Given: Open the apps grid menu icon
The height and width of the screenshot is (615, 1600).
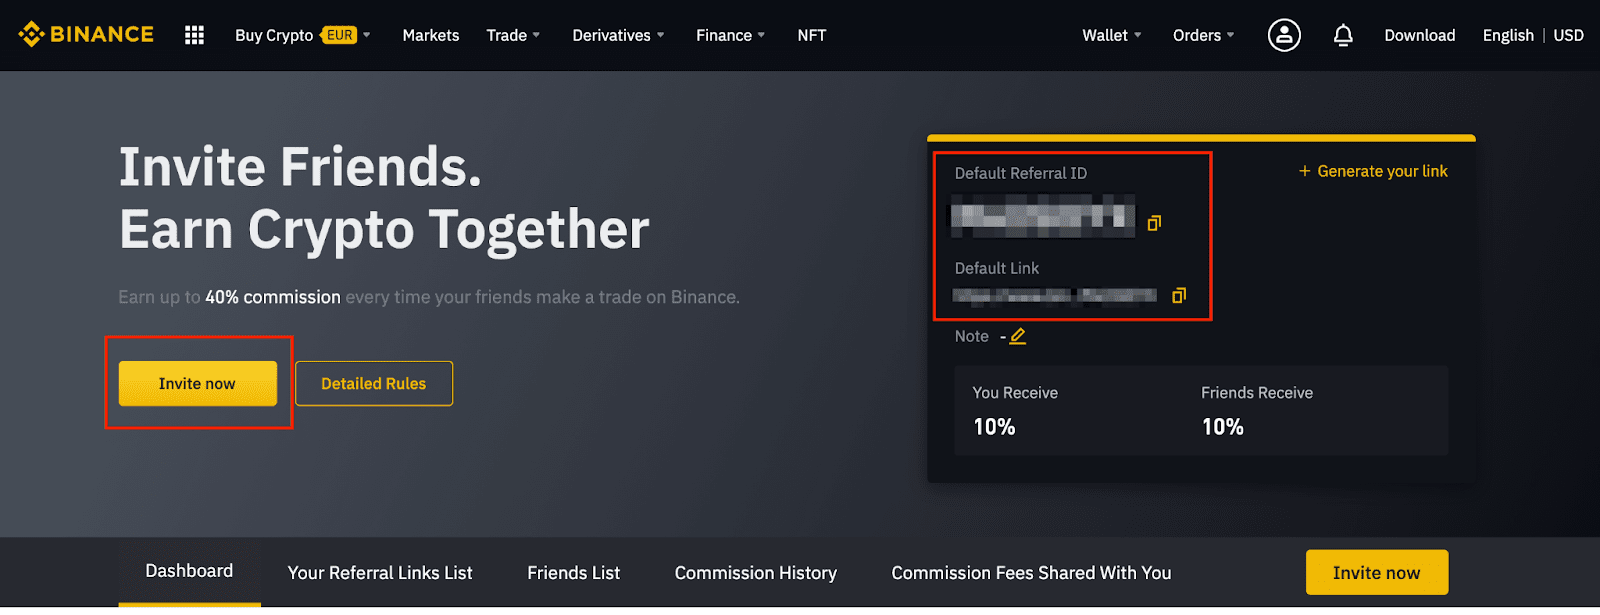Looking at the screenshot, I should (x=194, y=35).
